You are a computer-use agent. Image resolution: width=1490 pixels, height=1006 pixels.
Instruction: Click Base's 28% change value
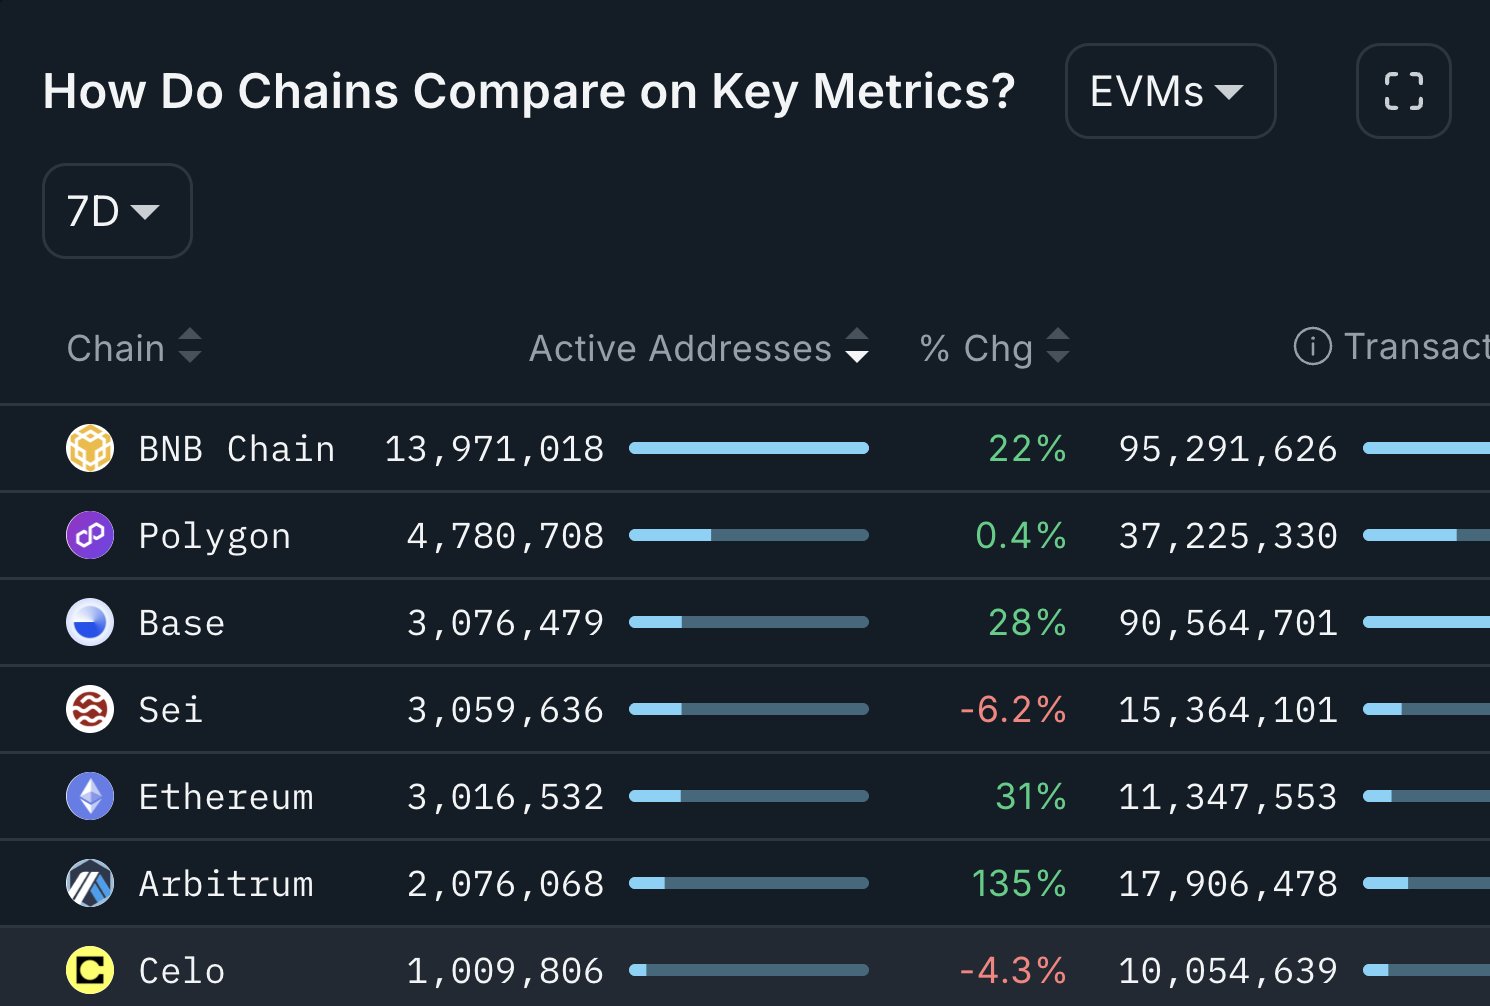1027,623
